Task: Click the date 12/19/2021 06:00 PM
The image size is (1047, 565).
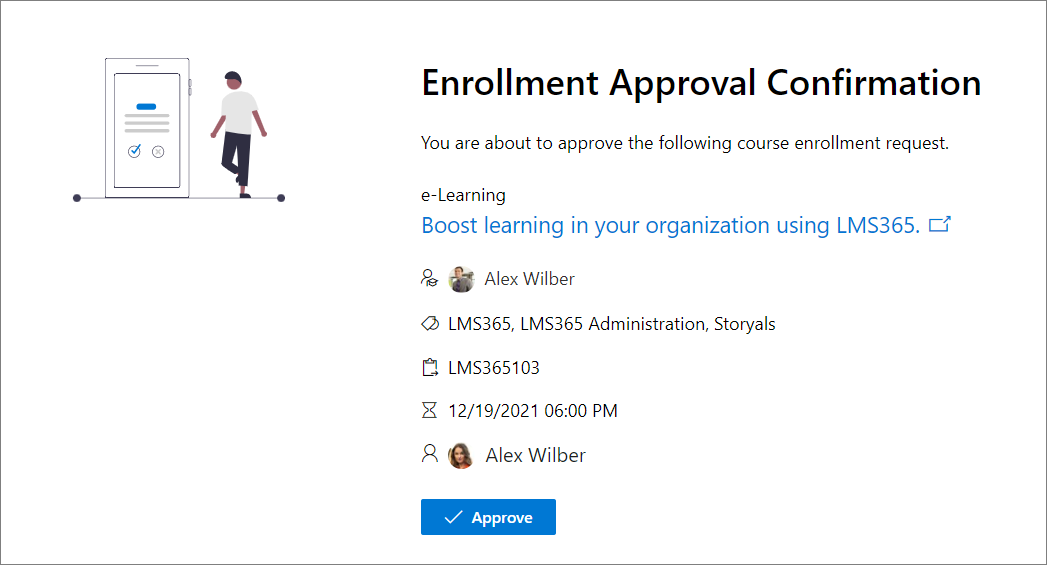Action: 533,410
